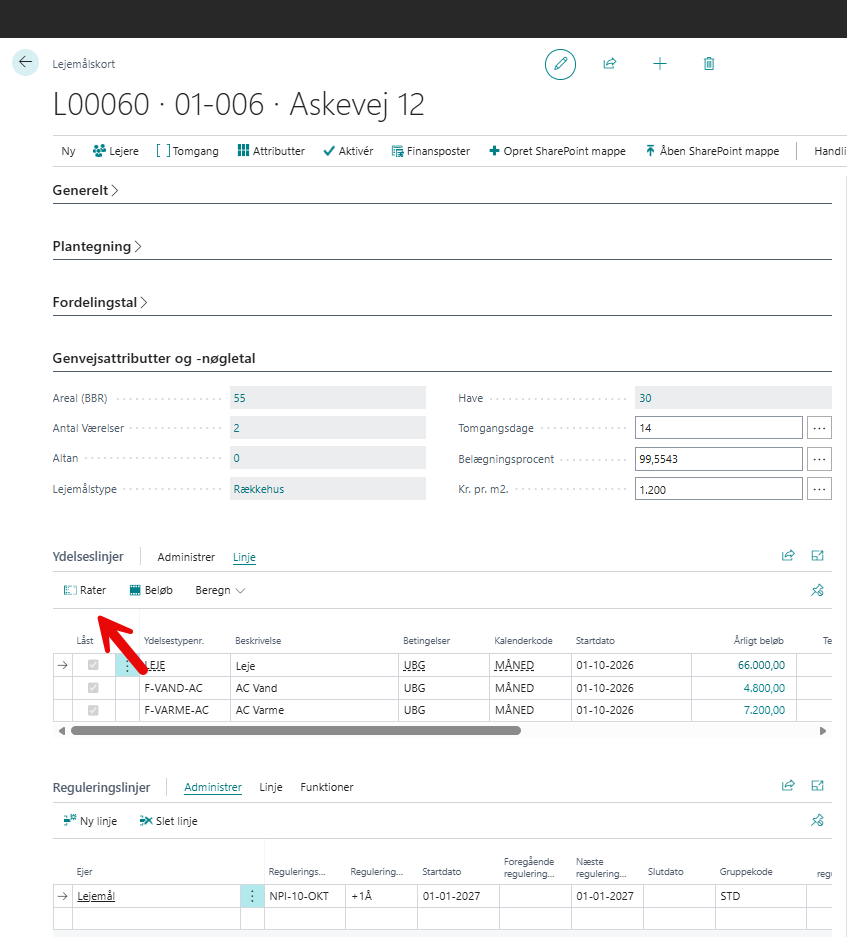Select Linje tab in Reguleringslinjer

[271, 788]
